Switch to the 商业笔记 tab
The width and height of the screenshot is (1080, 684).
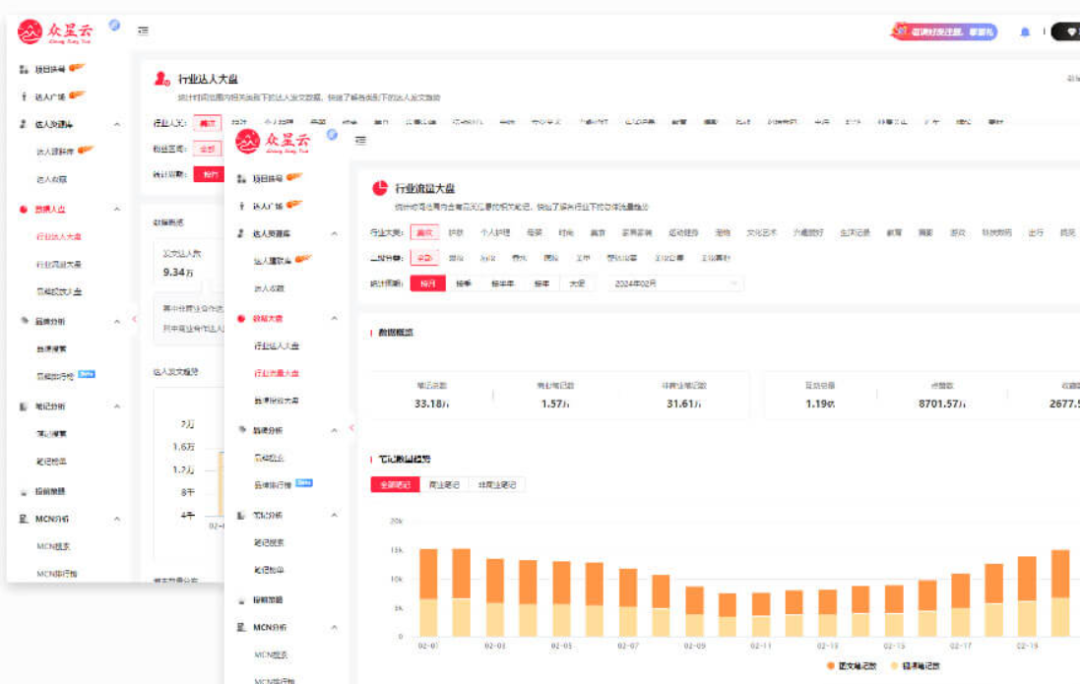click(x=444, y=485)
